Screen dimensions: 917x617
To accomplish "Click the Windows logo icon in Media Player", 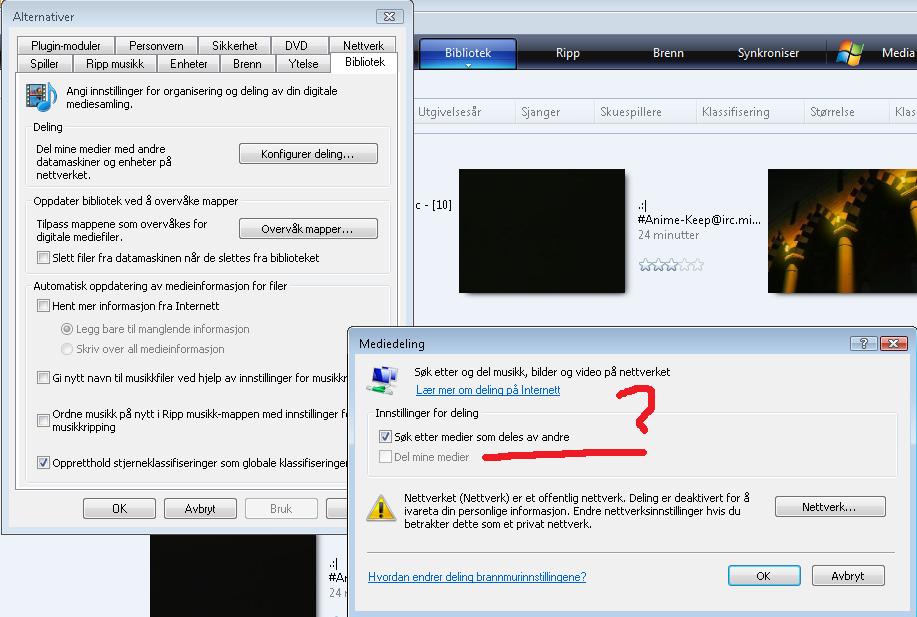I will point(850,53).
